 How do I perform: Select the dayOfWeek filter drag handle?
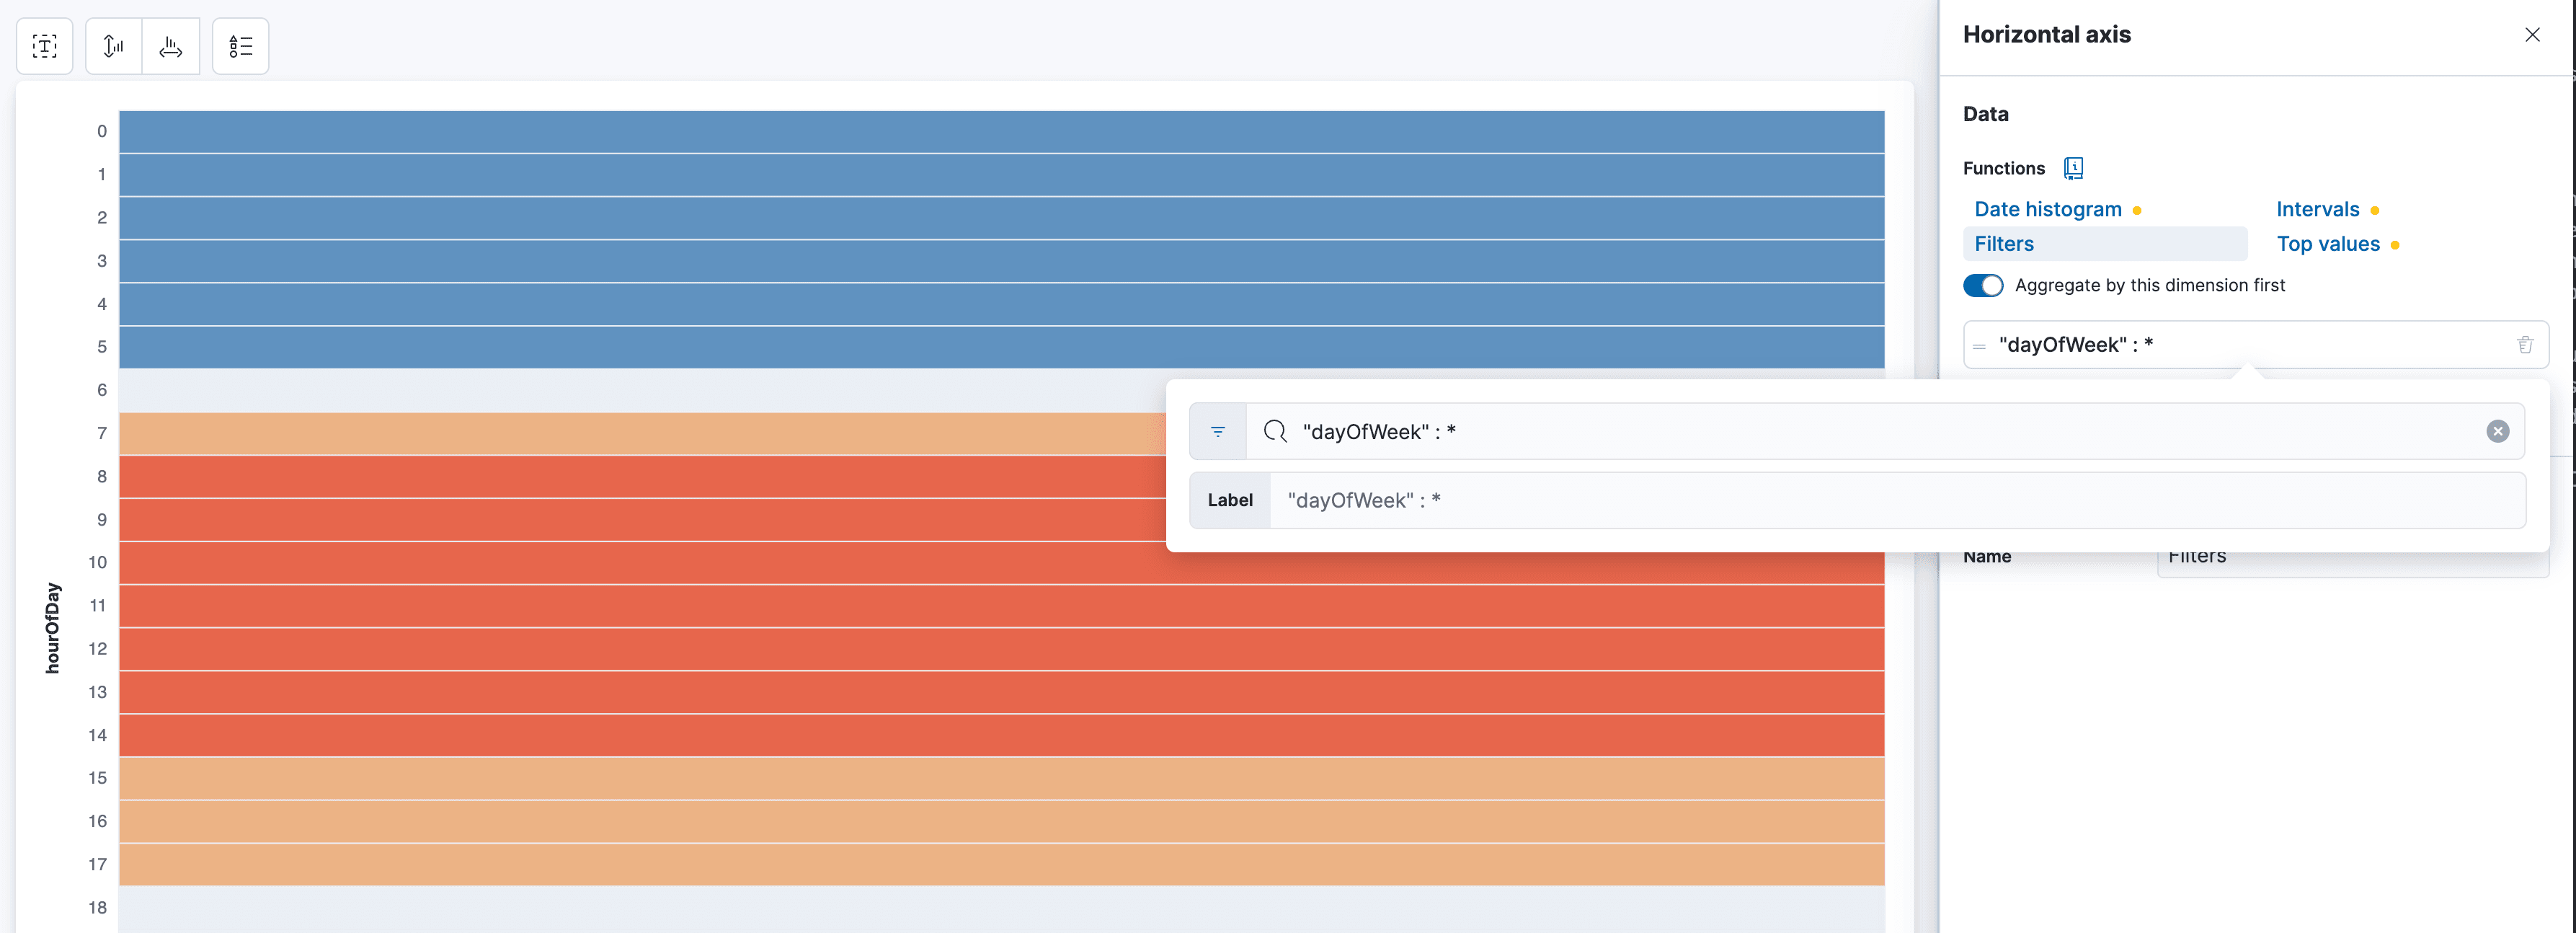[1980, 344]
